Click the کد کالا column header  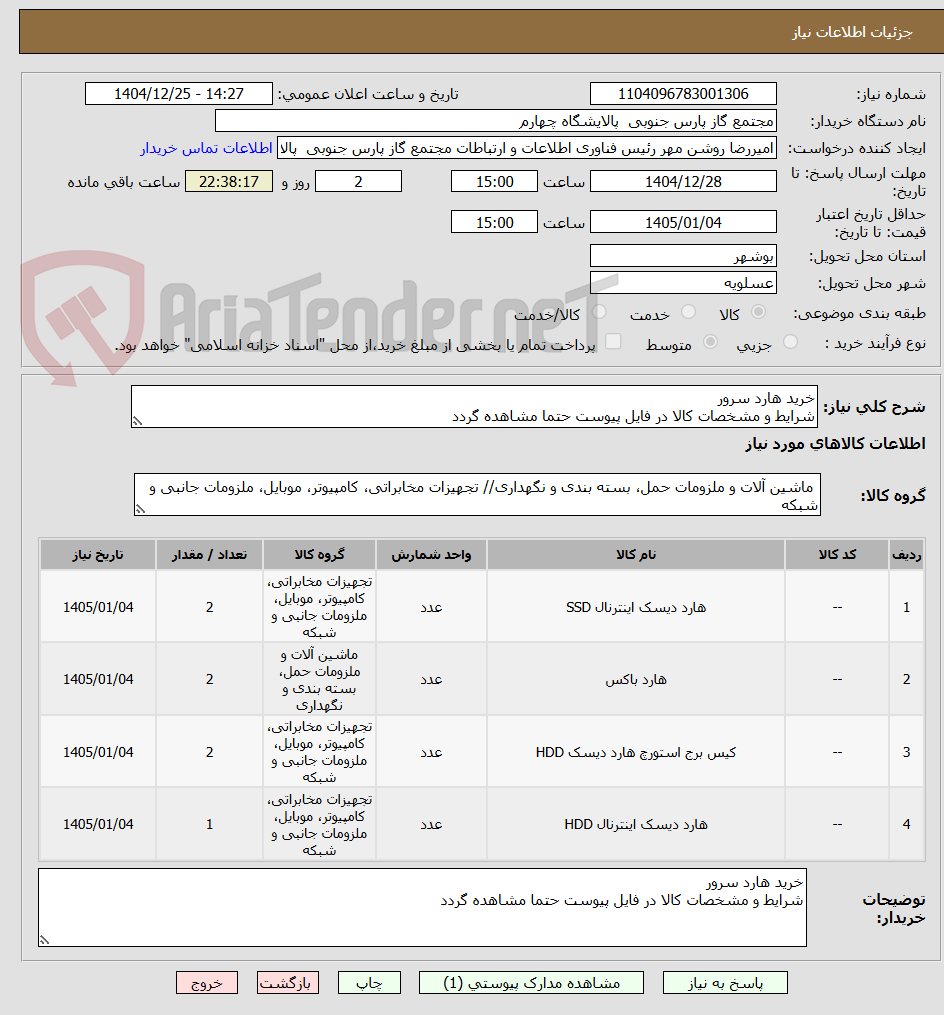coord(837,555)
